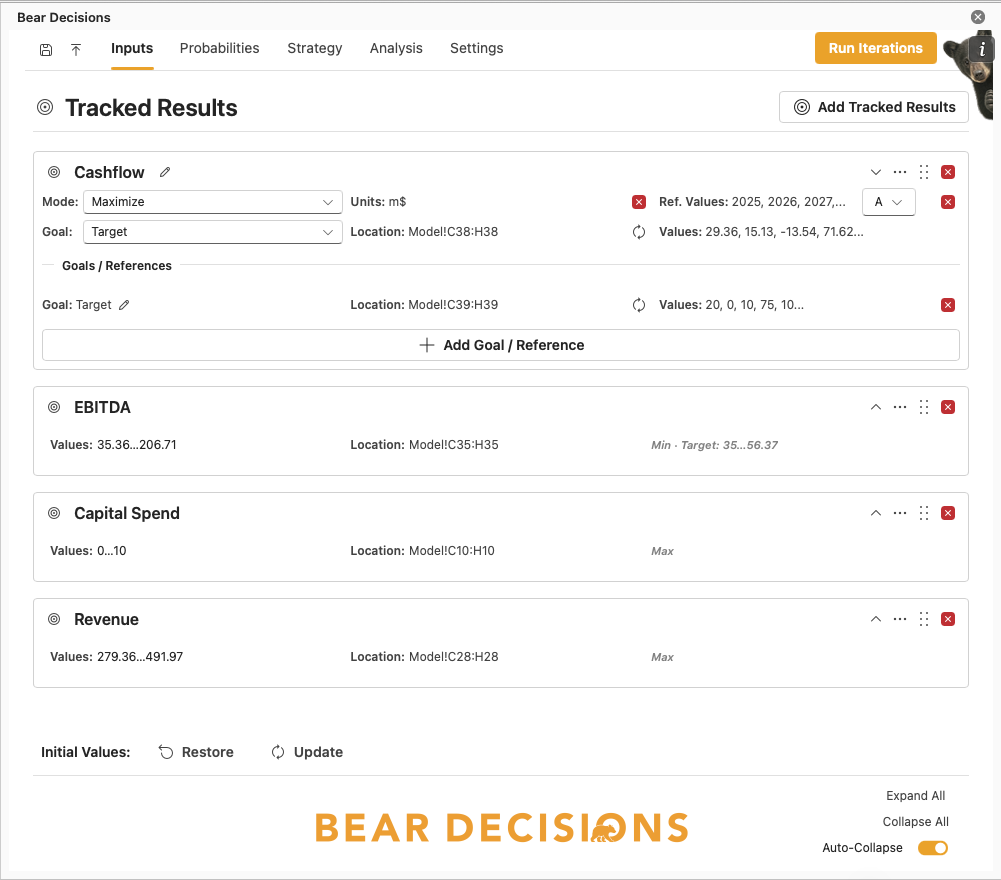Open Capital Spend more options ellipsis
1001x880 pixels.
tap(900, 513)
